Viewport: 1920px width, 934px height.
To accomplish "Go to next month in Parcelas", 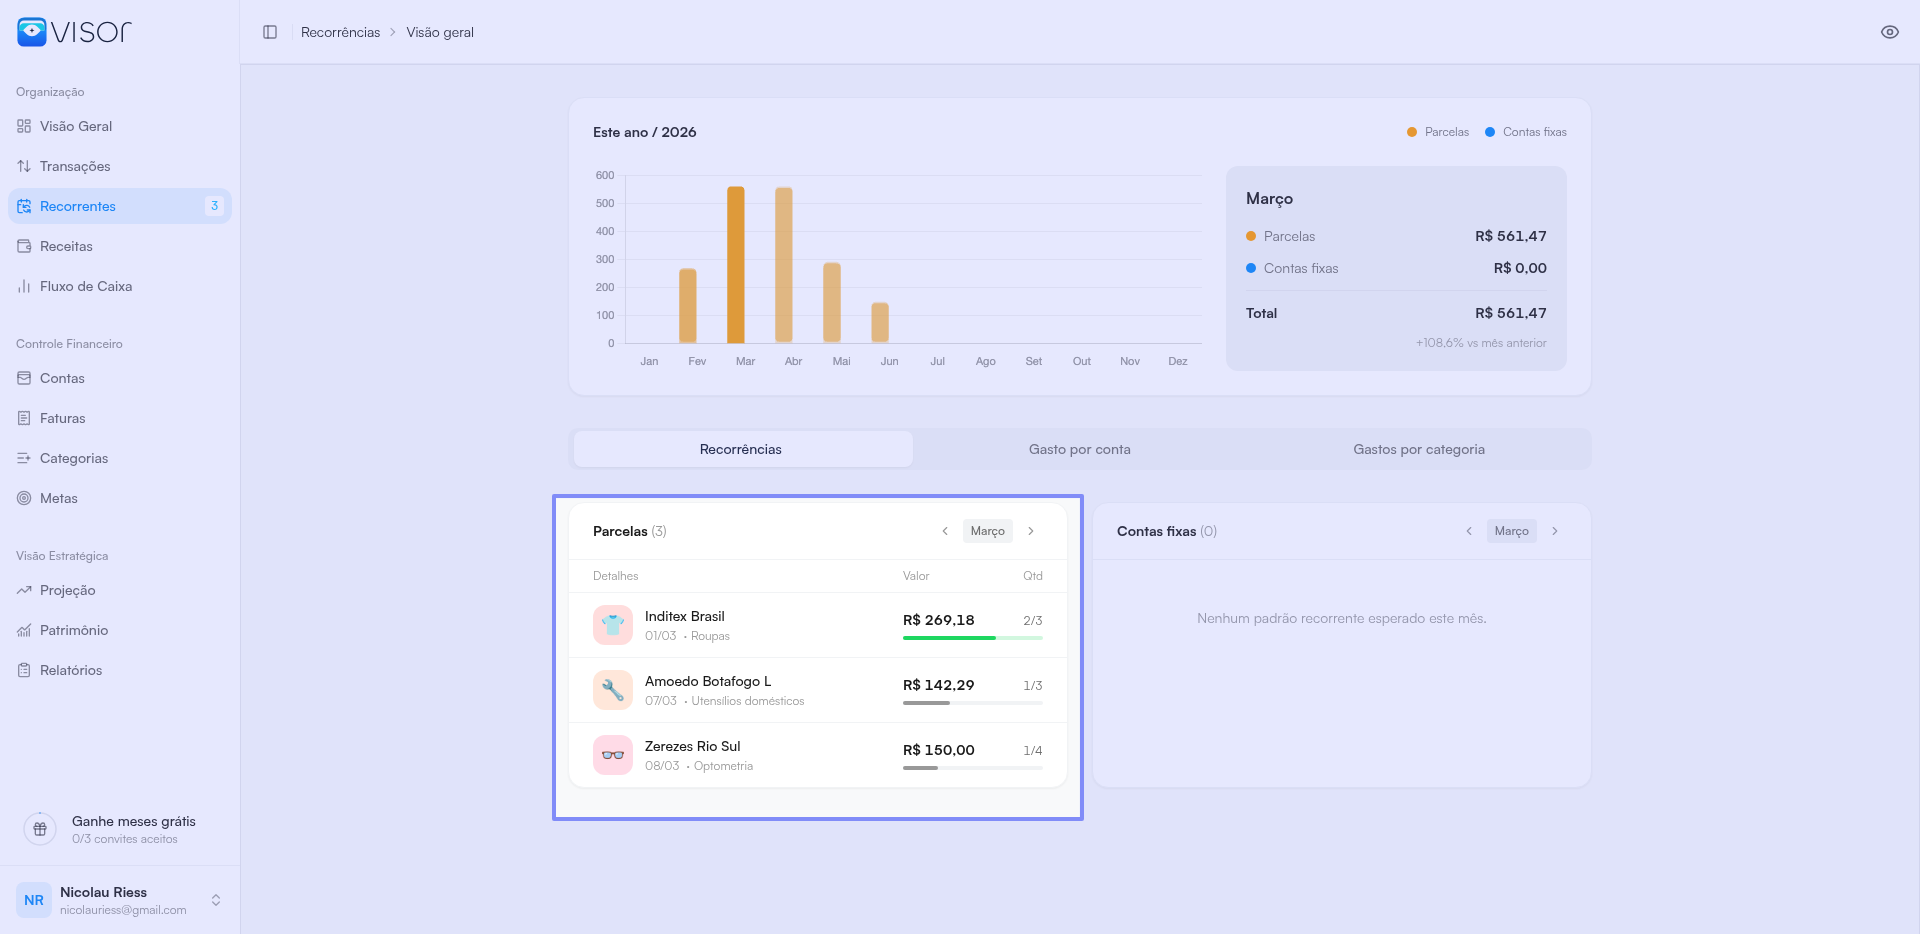I will (x=1031, y=531).
